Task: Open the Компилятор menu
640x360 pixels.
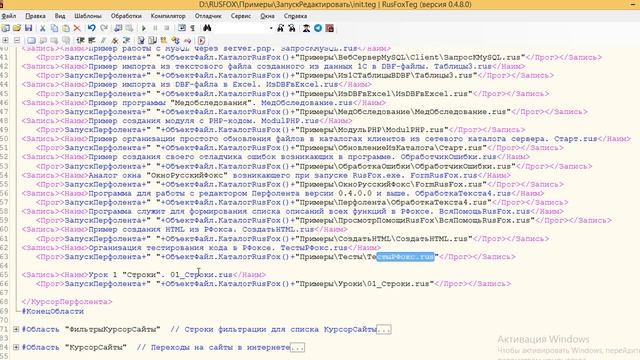Action: [168, 16]
